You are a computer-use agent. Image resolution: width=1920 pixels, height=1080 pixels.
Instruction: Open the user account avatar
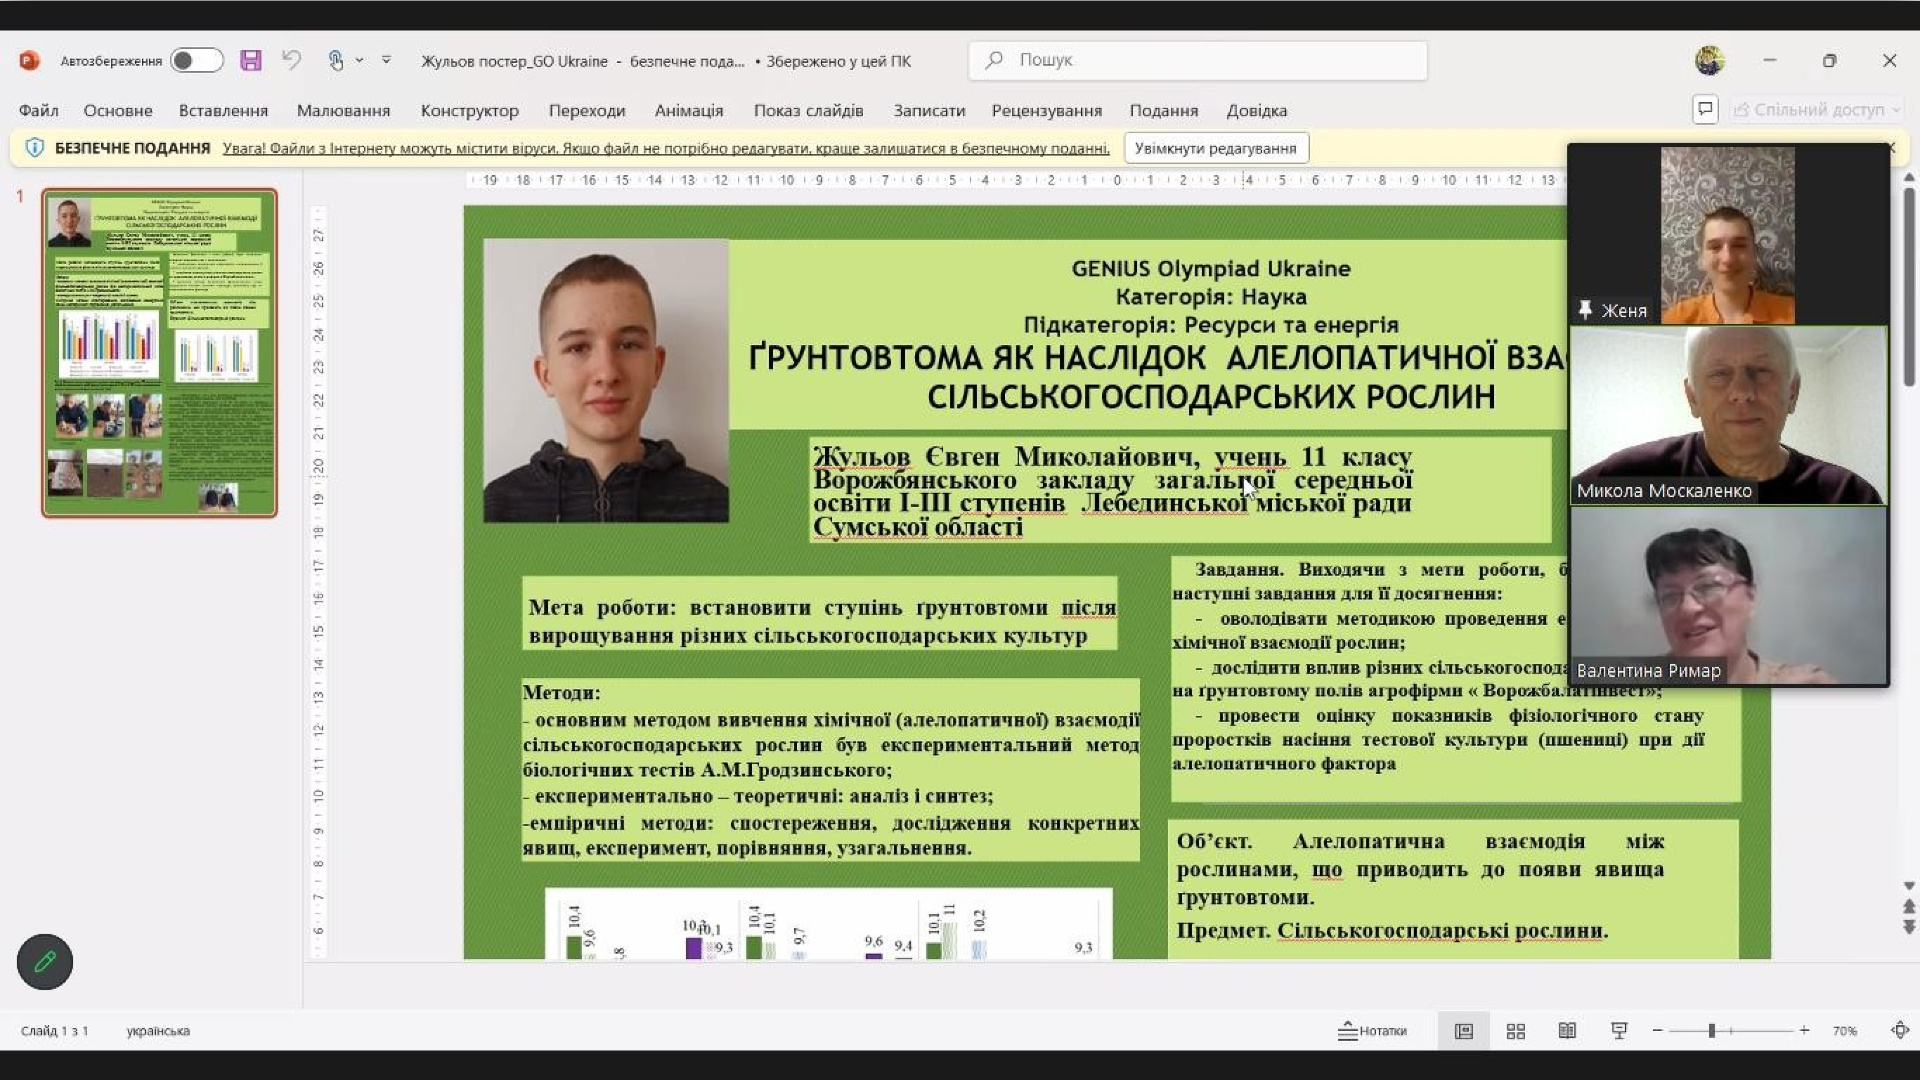(1709, 60)
